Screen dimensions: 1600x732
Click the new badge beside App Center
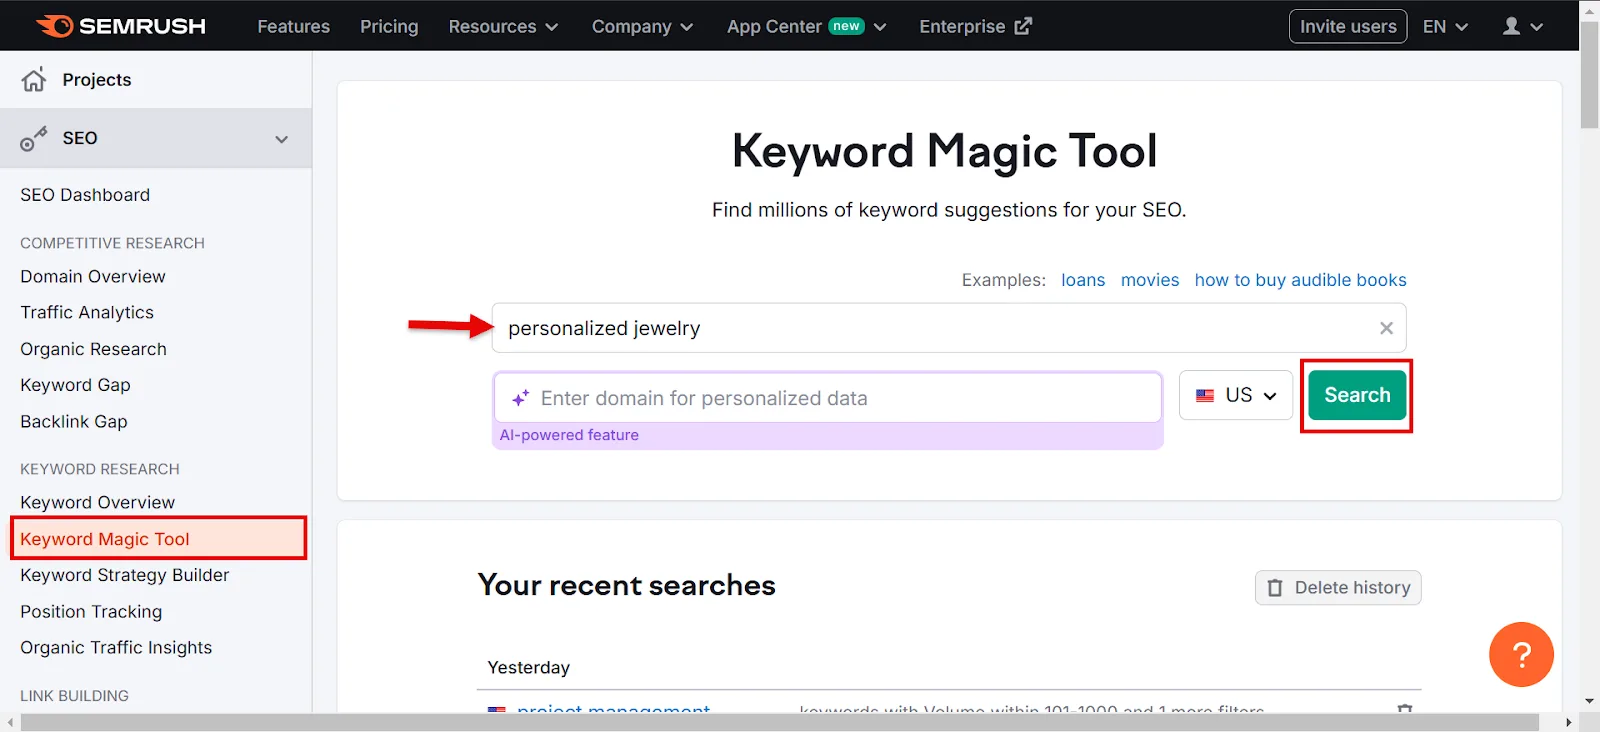click(x=846, y=26)
